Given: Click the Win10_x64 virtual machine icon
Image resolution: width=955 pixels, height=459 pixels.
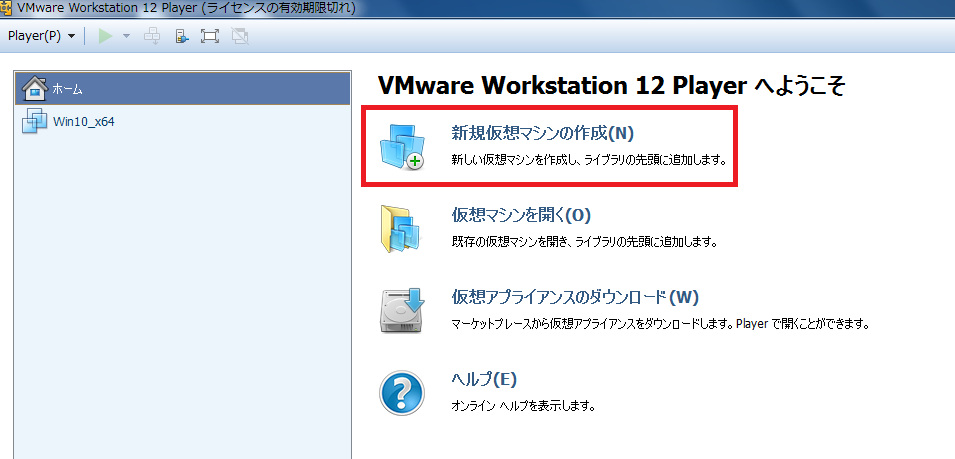Looking at the screenshot, I should [34, 121].
